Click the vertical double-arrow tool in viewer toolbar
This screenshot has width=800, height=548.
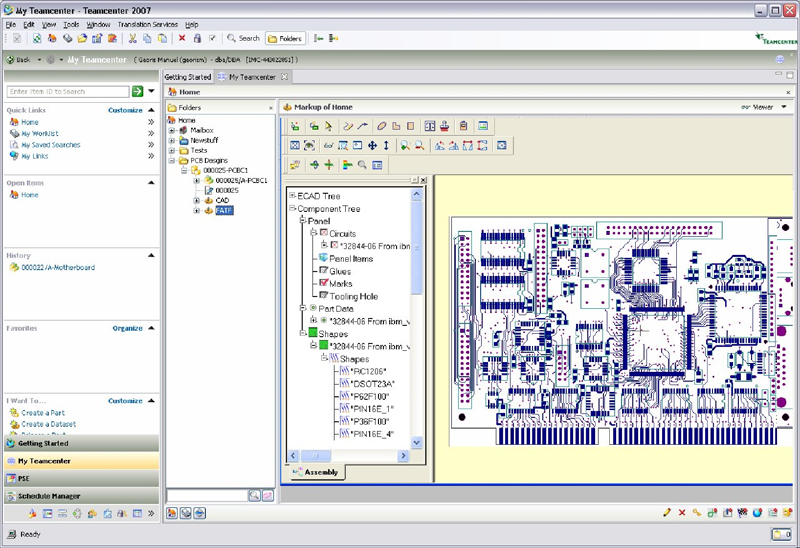point(386,145)
